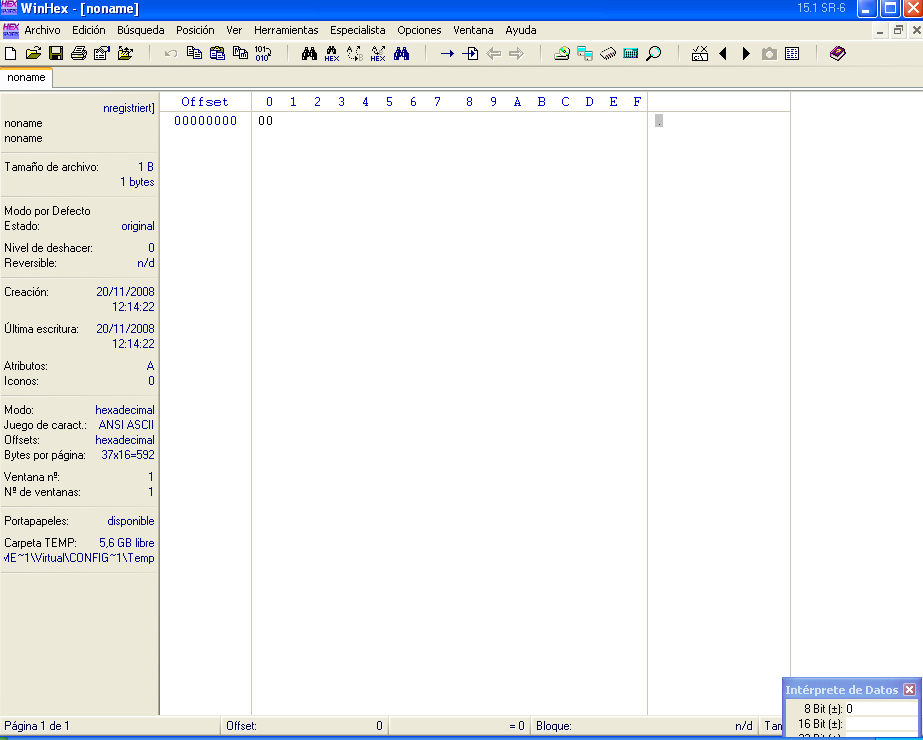This screenshot has height=740, width=923.
Task: Find hex values with the binoculars HEX icon
Action: click(332, 54)
